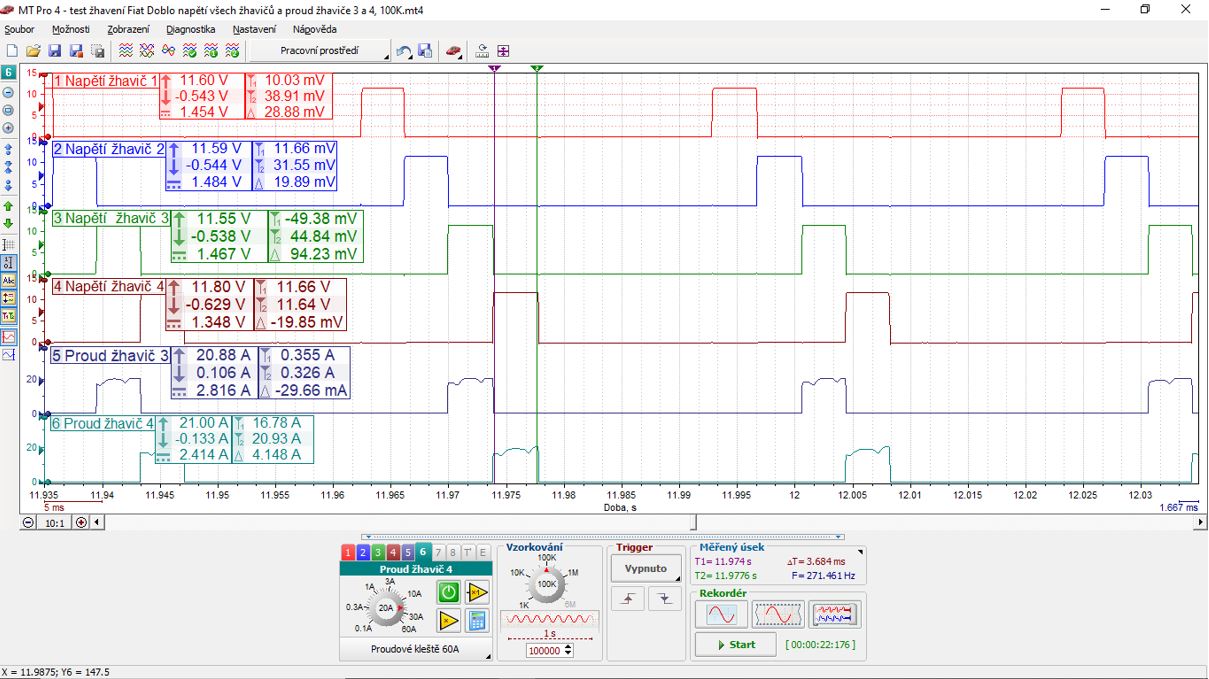This screenshot has height=679, width=1209.
Task: Click the 100000 sample count input field
Action: coord(545,650)
